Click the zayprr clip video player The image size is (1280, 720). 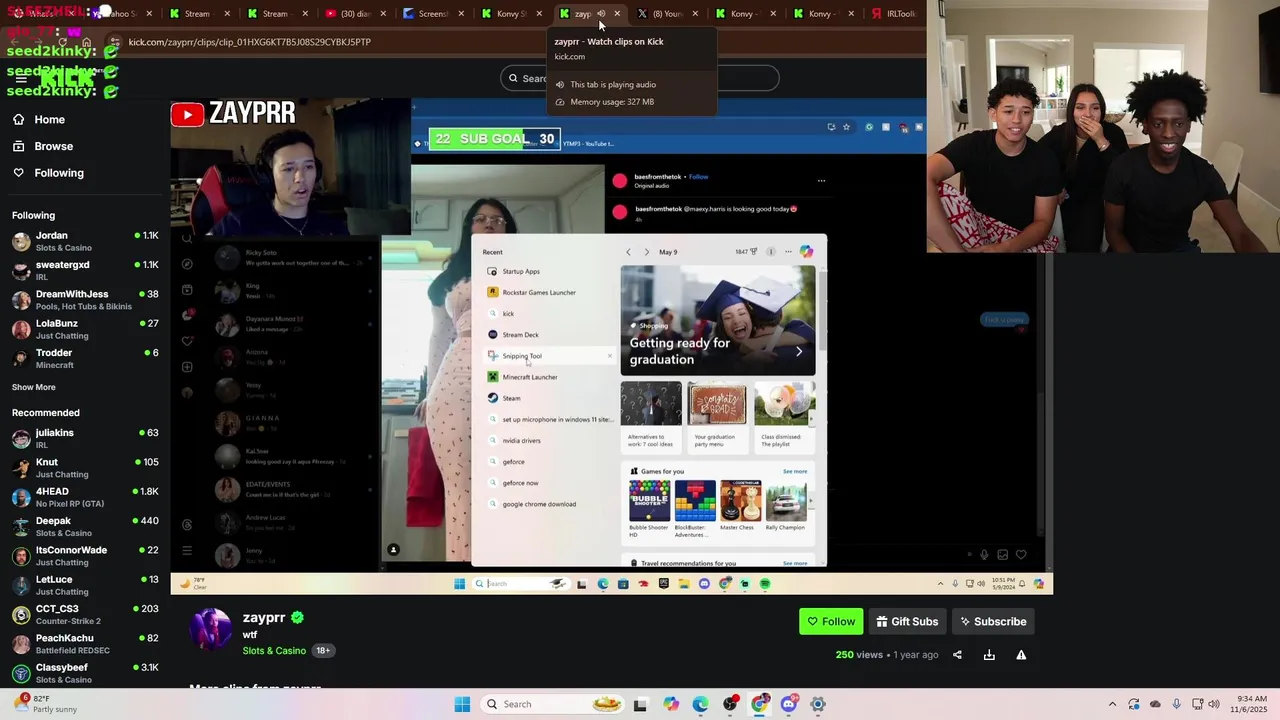click(x=611, y=346)
